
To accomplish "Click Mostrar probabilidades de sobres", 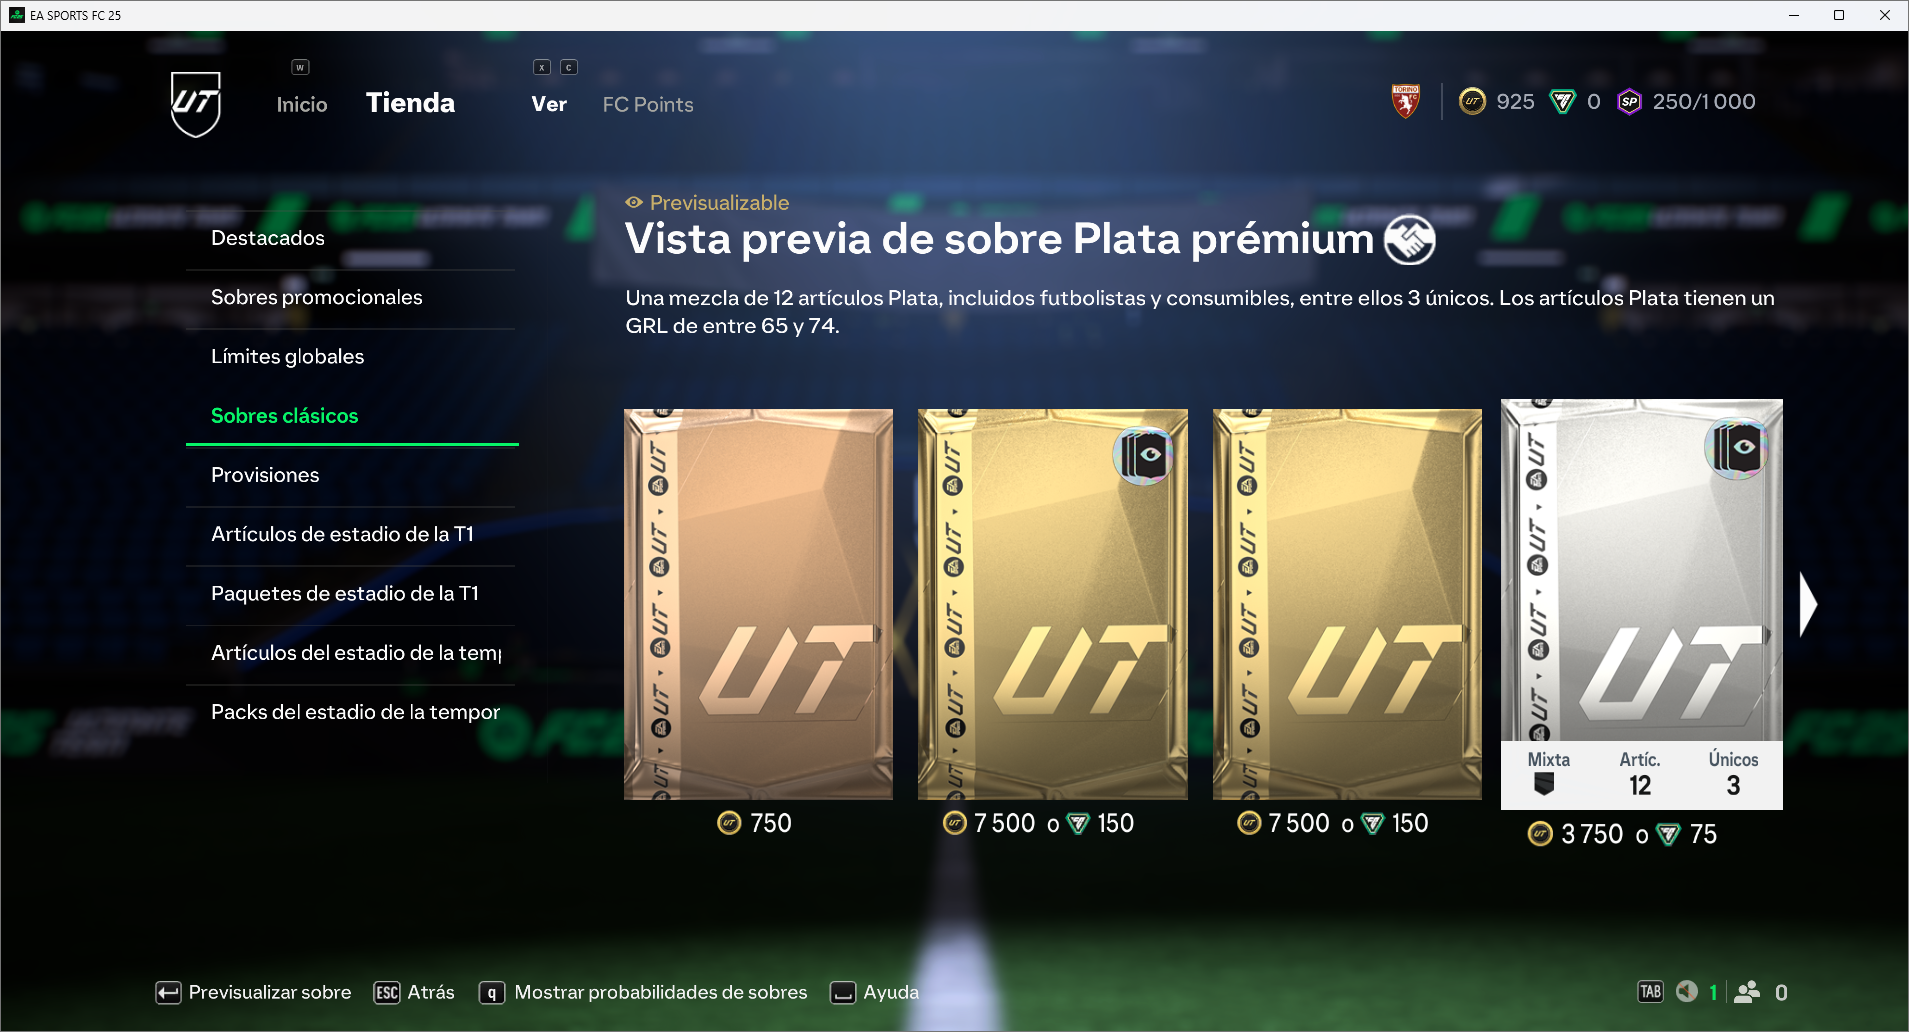I will tap(644, 992).
